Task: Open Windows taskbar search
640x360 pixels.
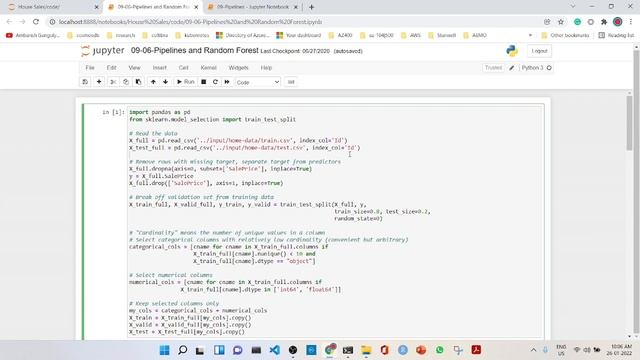Action: pos(183,350)
